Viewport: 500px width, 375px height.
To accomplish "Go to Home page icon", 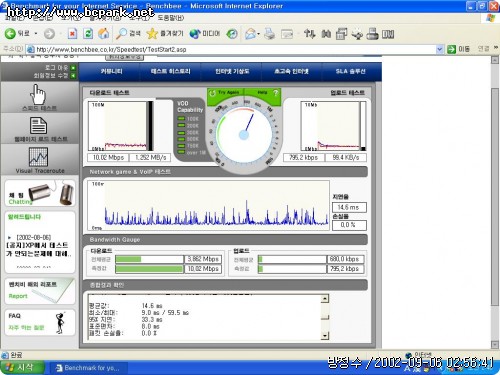I will point(104,33).
